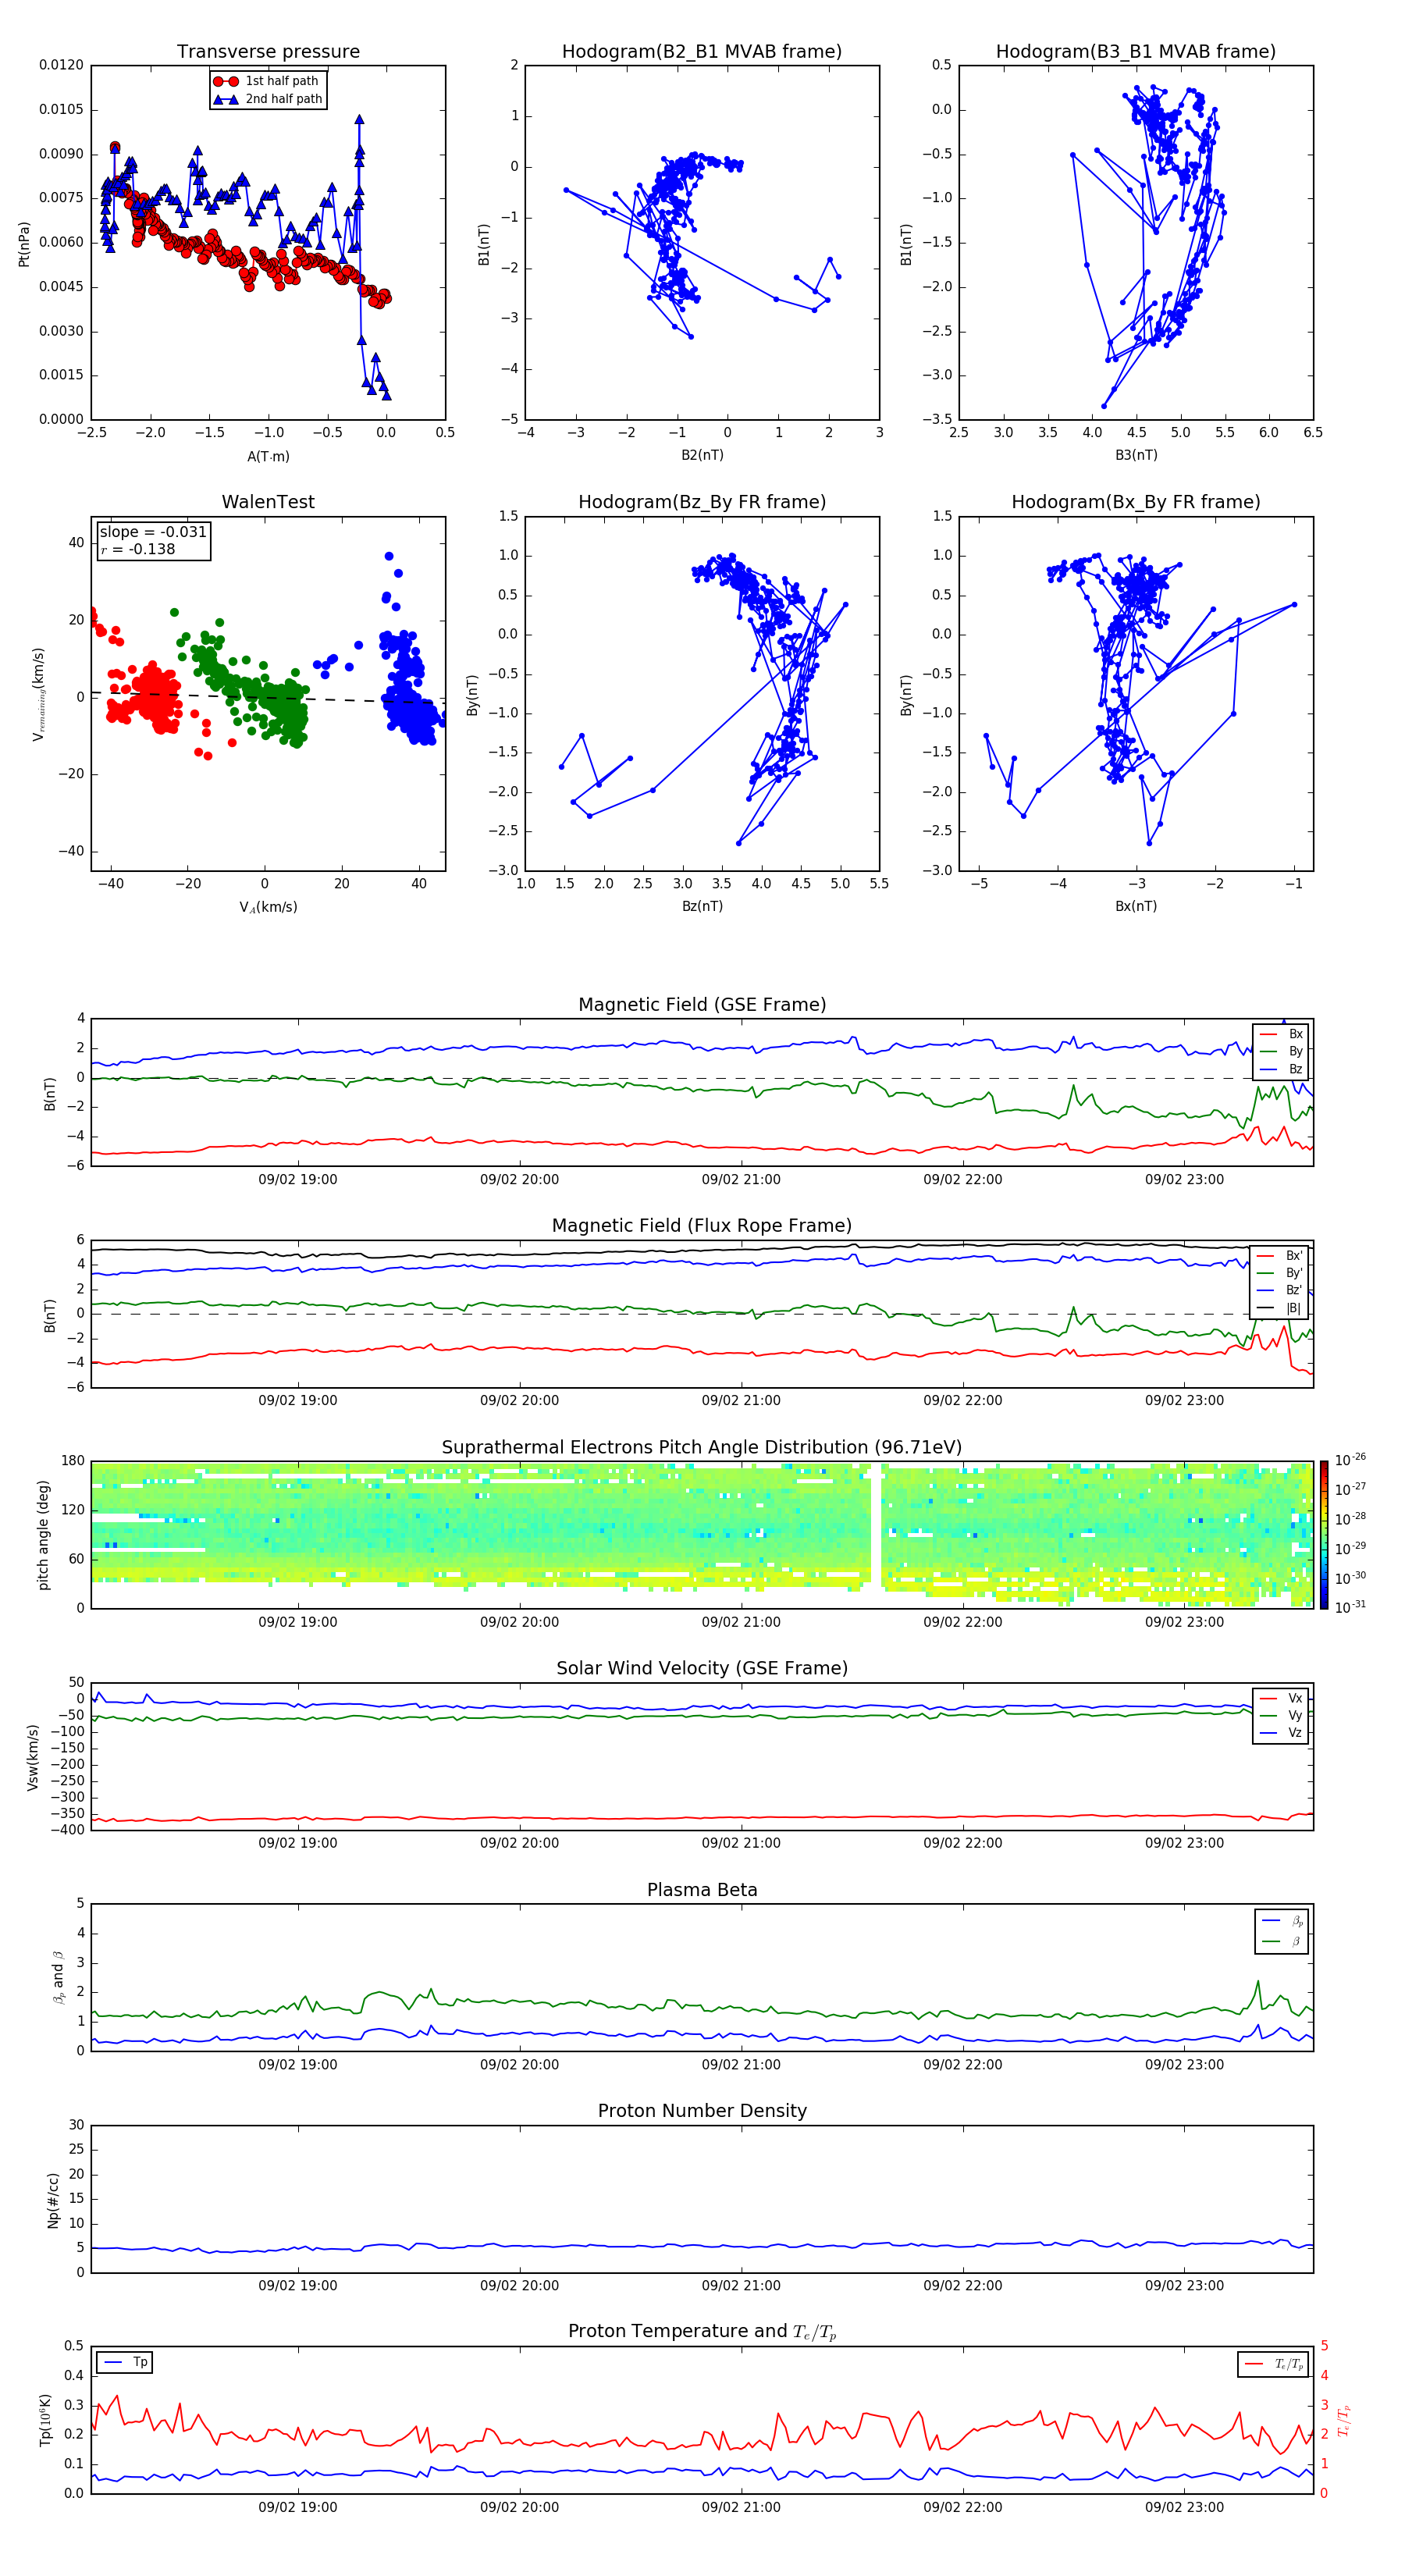
Task: Click the "Plasma Beta" panel title
Action: tap(702, 1891)
